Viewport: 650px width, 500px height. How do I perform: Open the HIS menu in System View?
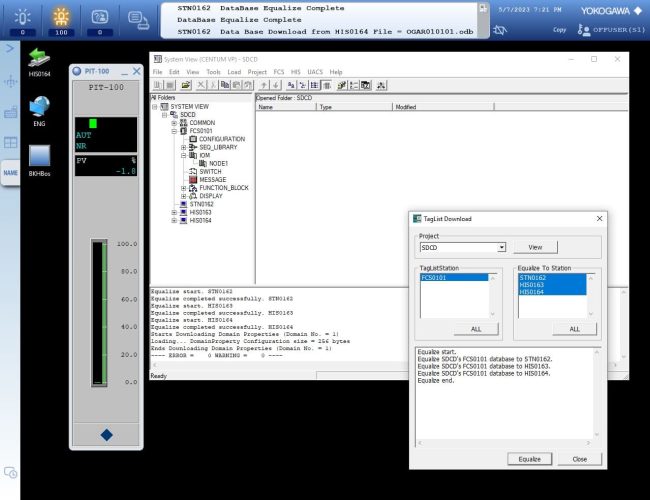[x=296, y=72]
